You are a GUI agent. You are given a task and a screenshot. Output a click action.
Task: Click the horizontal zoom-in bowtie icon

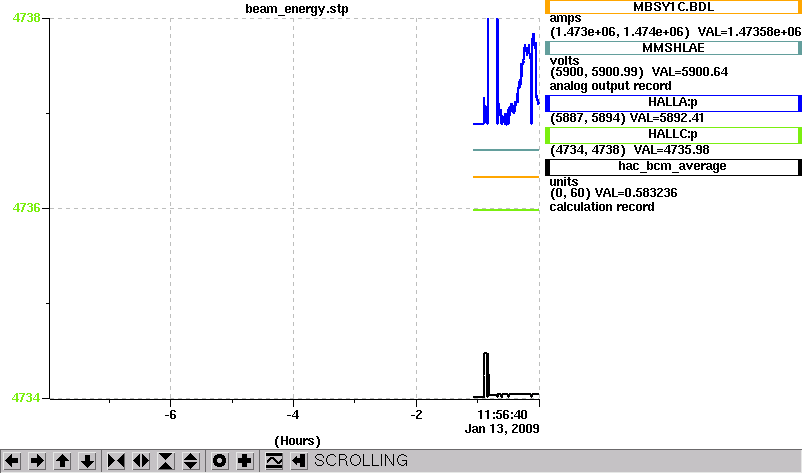point(116,461)
